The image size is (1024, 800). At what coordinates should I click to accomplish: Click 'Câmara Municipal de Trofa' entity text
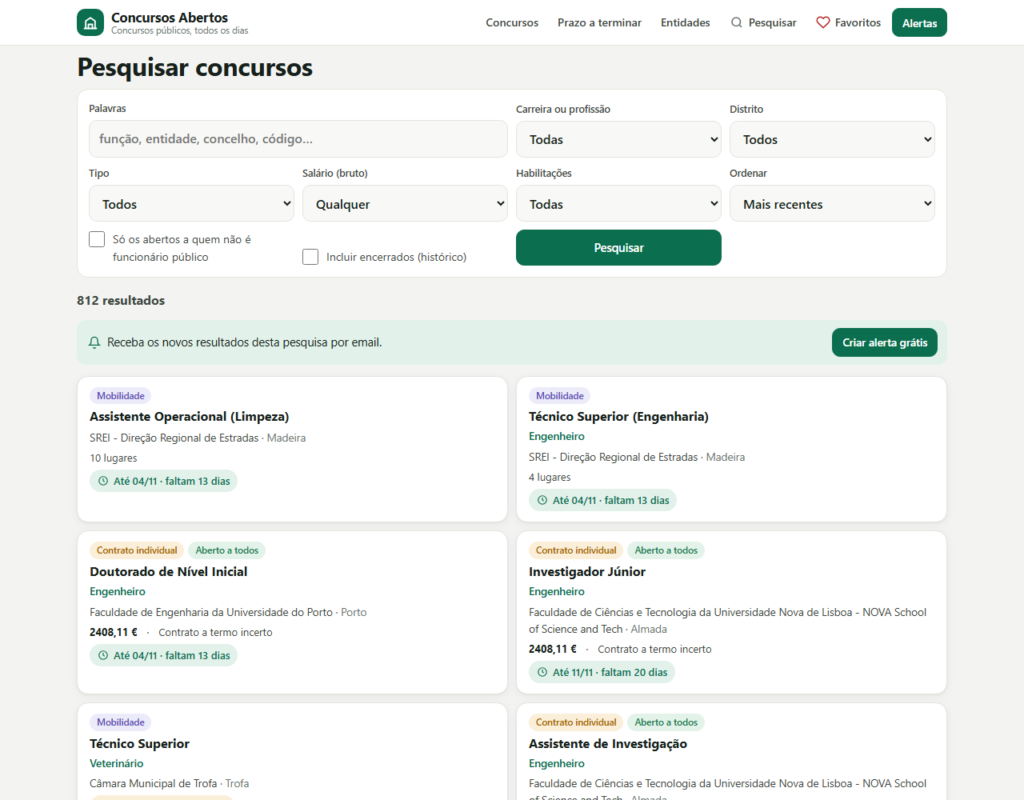[153, 783]
